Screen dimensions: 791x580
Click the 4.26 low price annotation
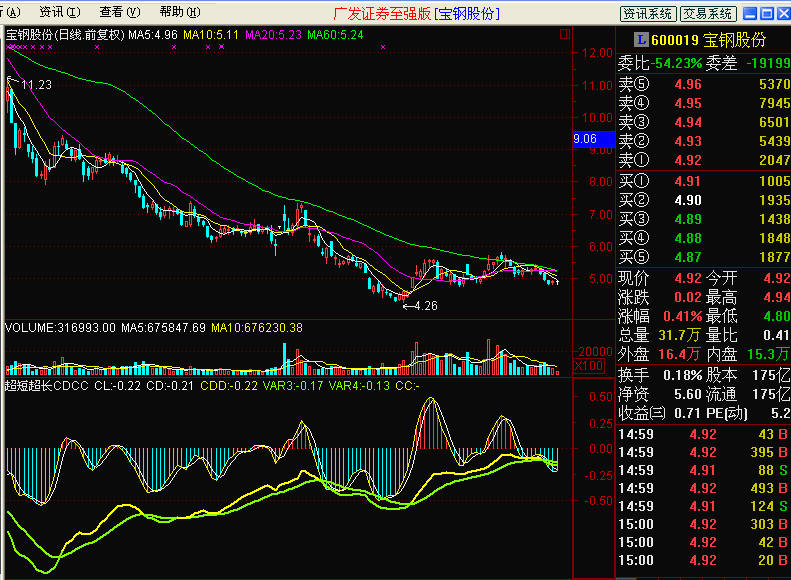tap(427, 306)
